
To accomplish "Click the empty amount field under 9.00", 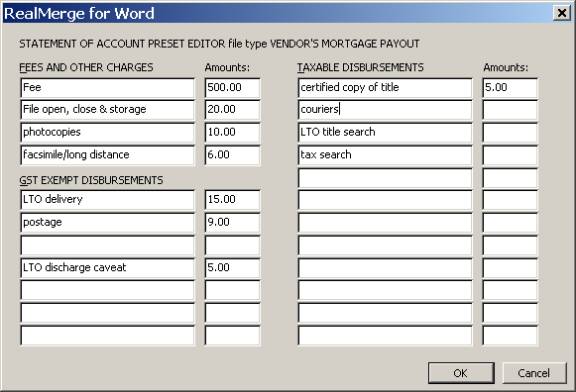I will 233,245.
